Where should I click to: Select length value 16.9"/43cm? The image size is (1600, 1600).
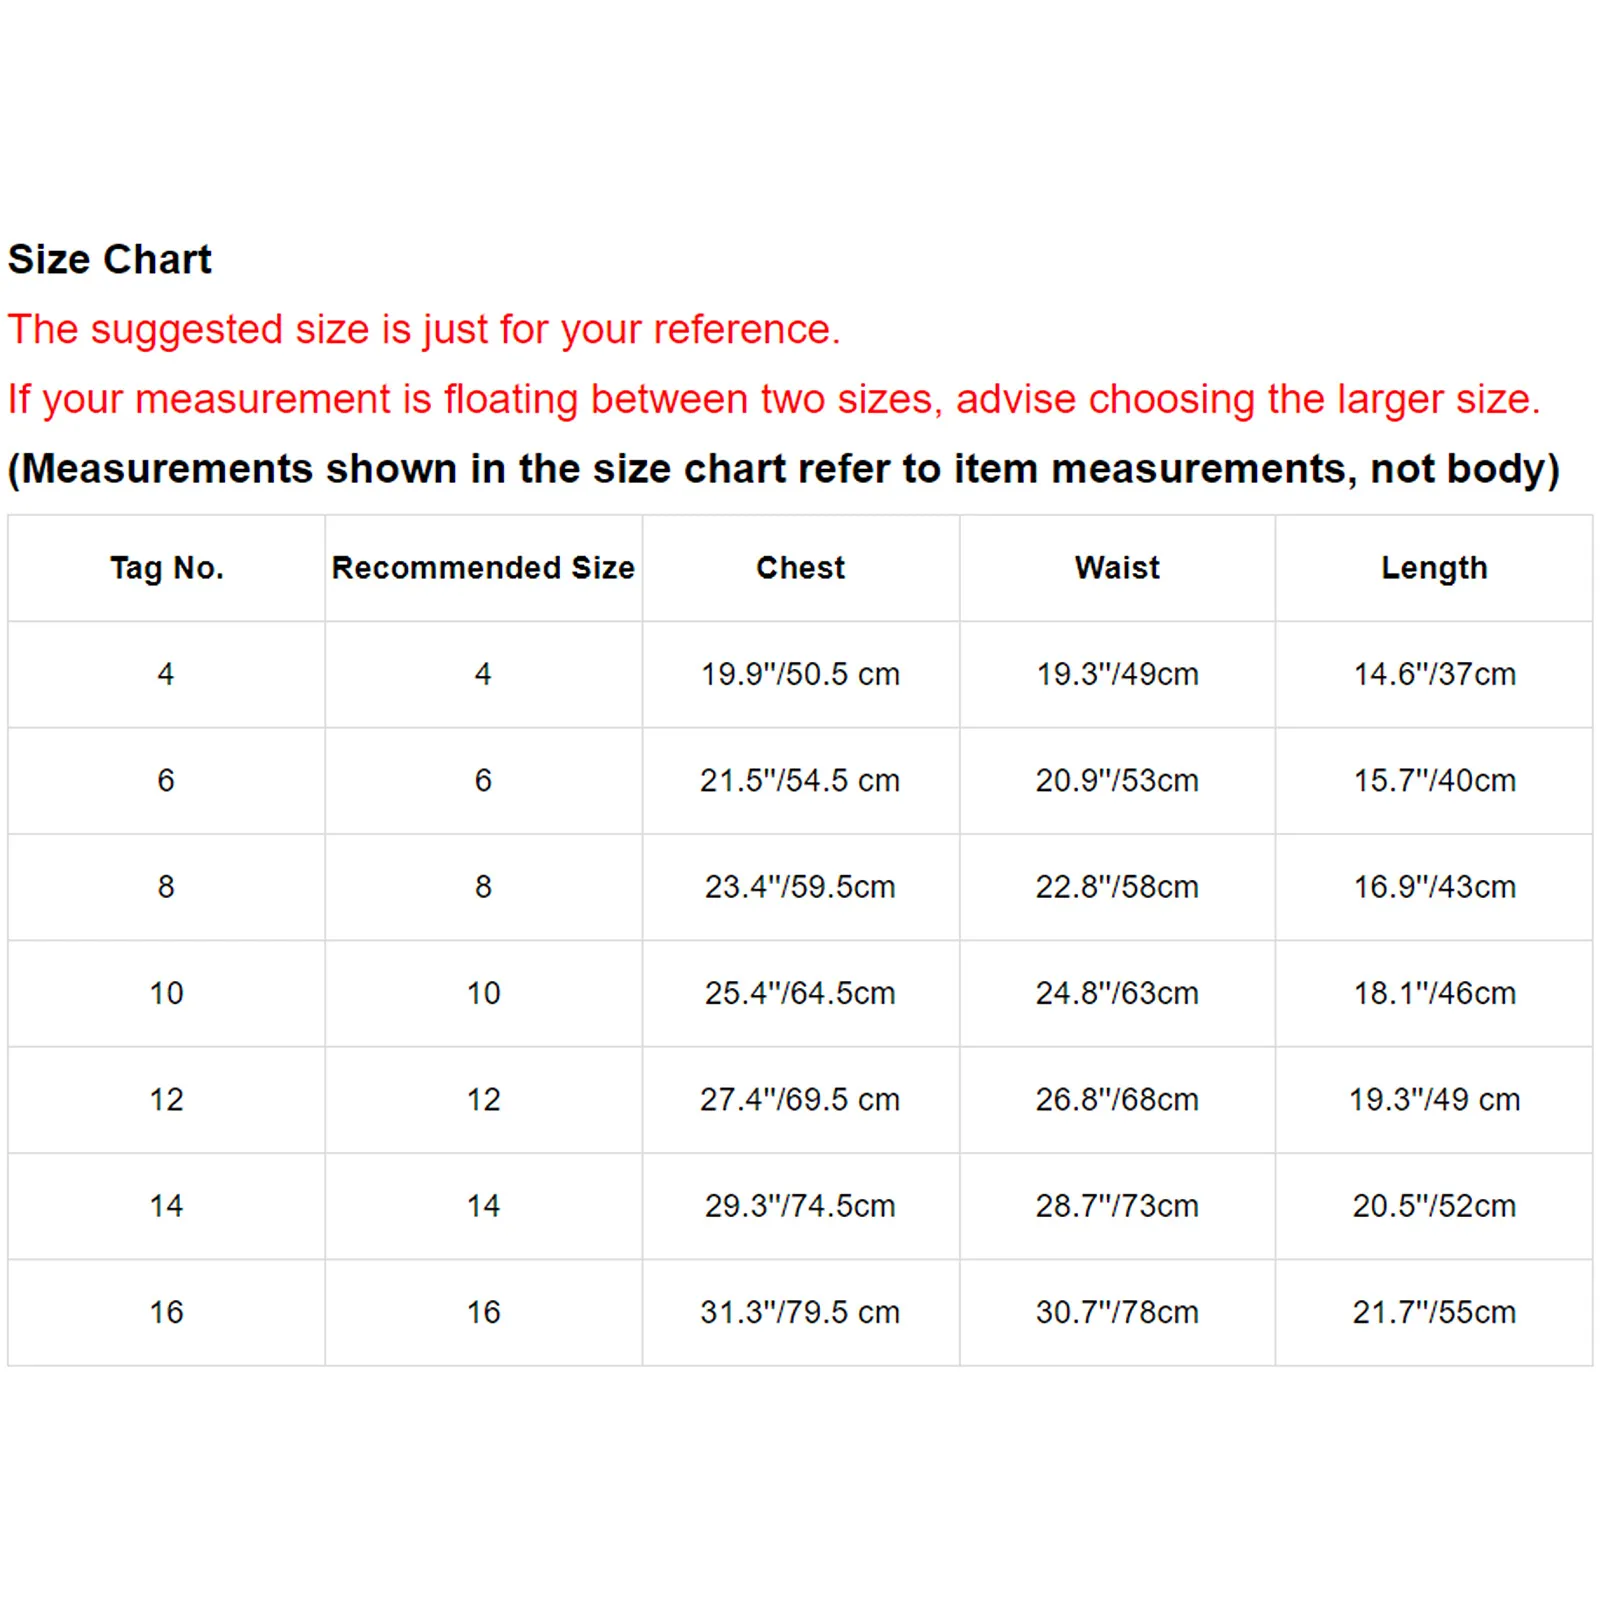coord(1434,887)
